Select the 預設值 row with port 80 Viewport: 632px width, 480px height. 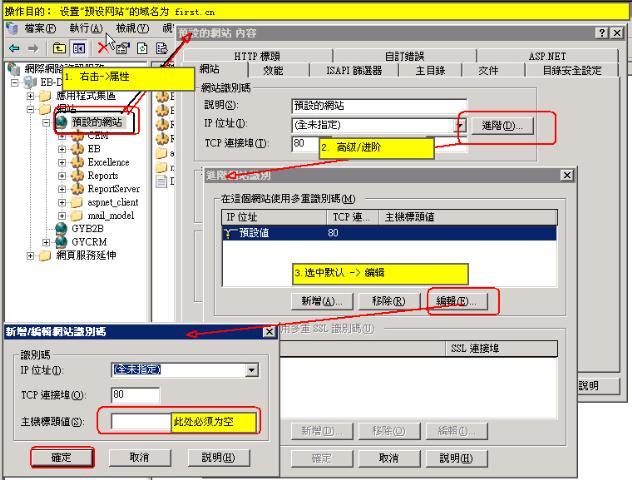coord(389,233)
